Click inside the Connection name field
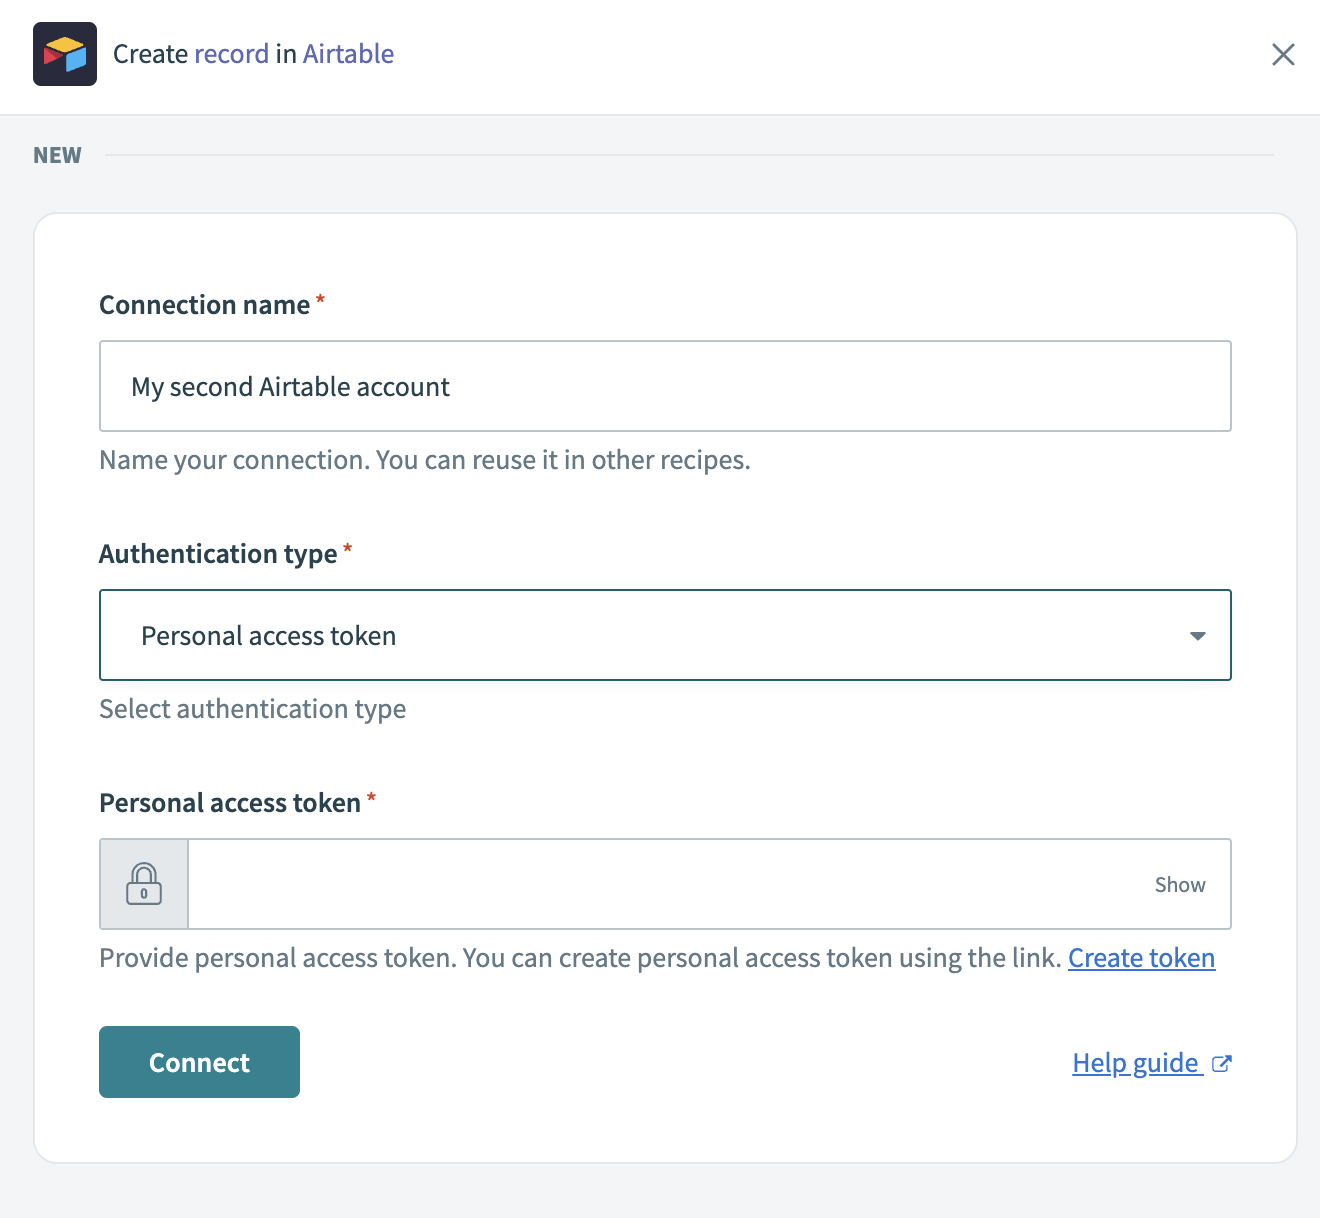The height and width of the screenshot is (1218, 1320). click(x=664, y=386)
